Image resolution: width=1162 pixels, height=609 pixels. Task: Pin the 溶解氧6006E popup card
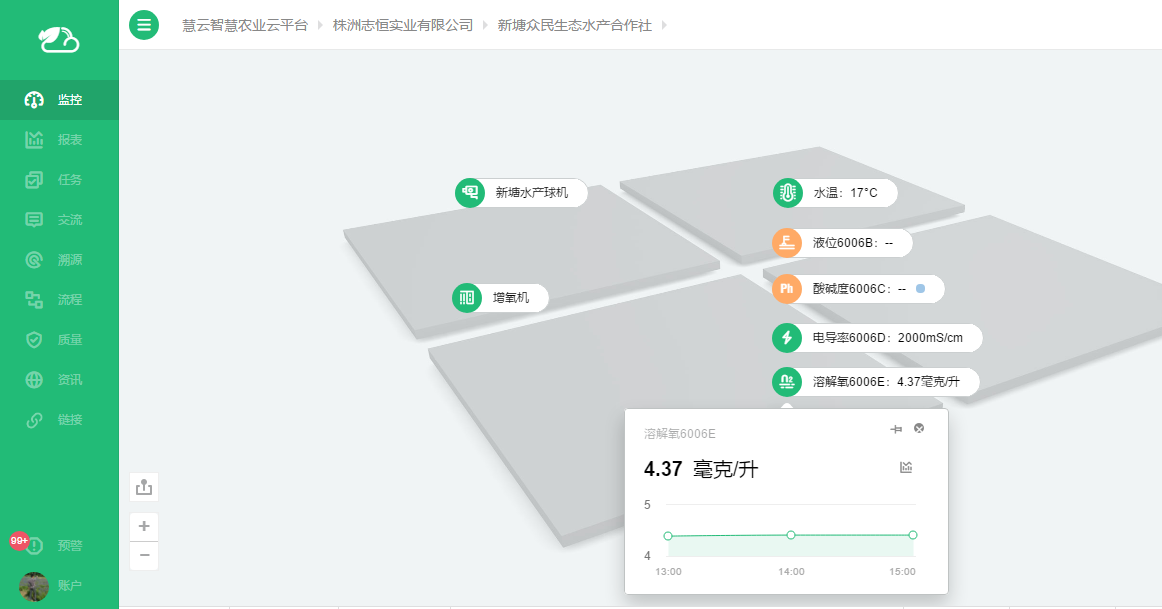click(x=896, y=429)
